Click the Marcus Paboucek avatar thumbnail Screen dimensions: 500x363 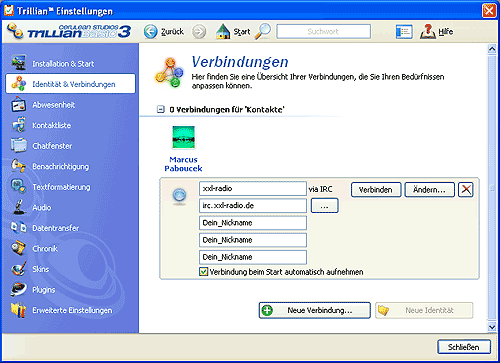tap(183, 137)
